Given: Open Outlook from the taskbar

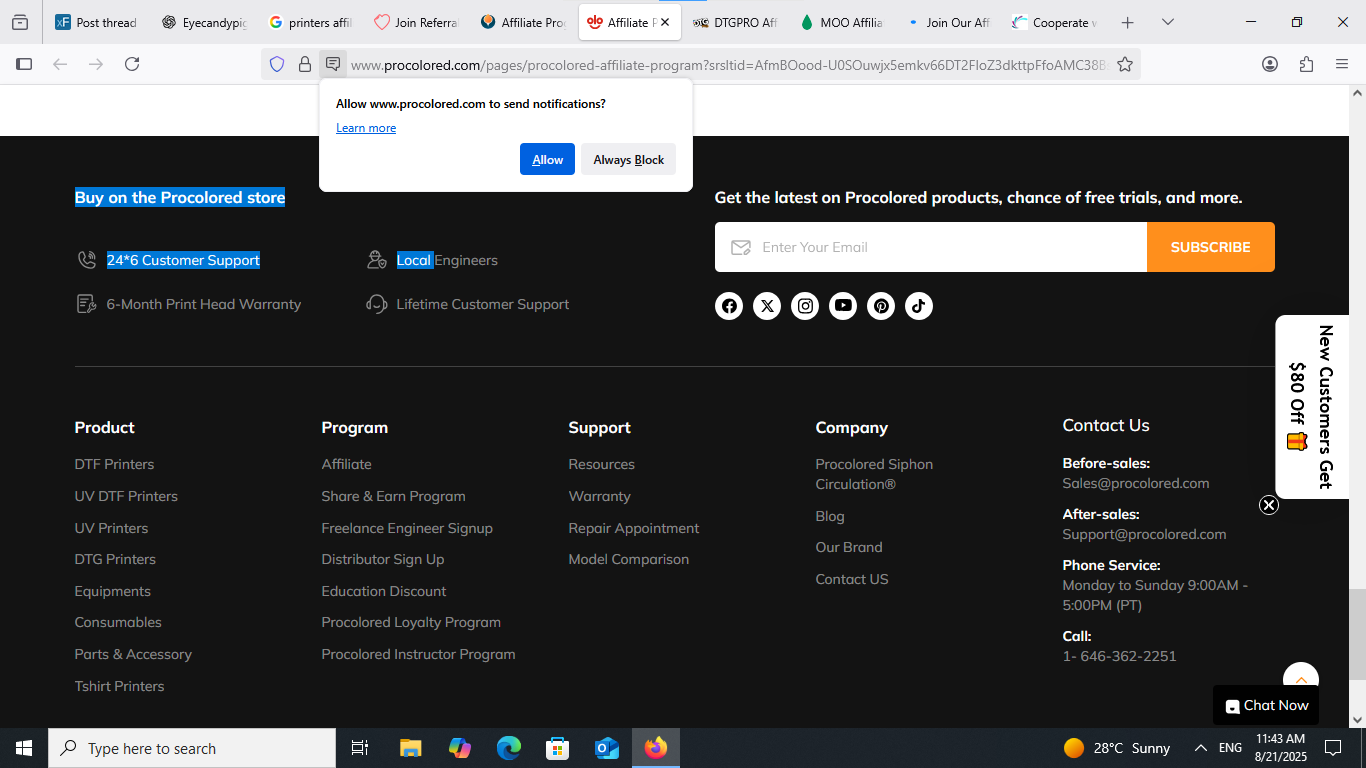Looking at the screenshot, I should [607, 748].
